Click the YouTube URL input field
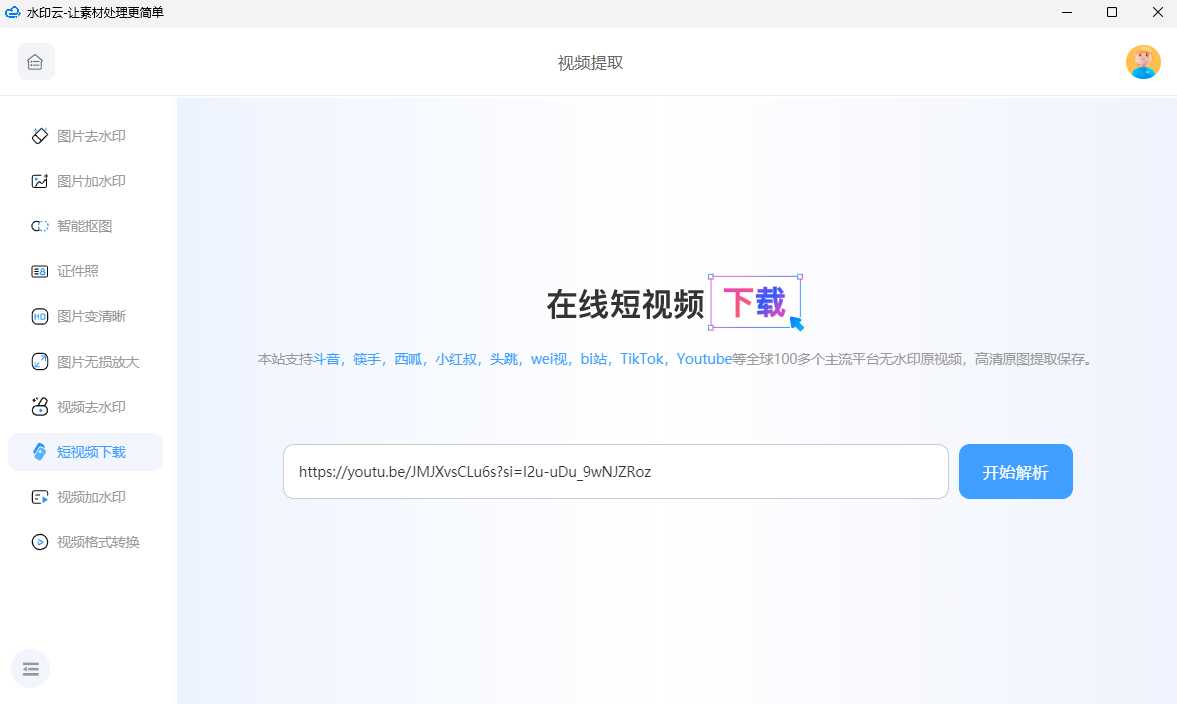Viewport: 1177px width, 704px height. point(615,471)
